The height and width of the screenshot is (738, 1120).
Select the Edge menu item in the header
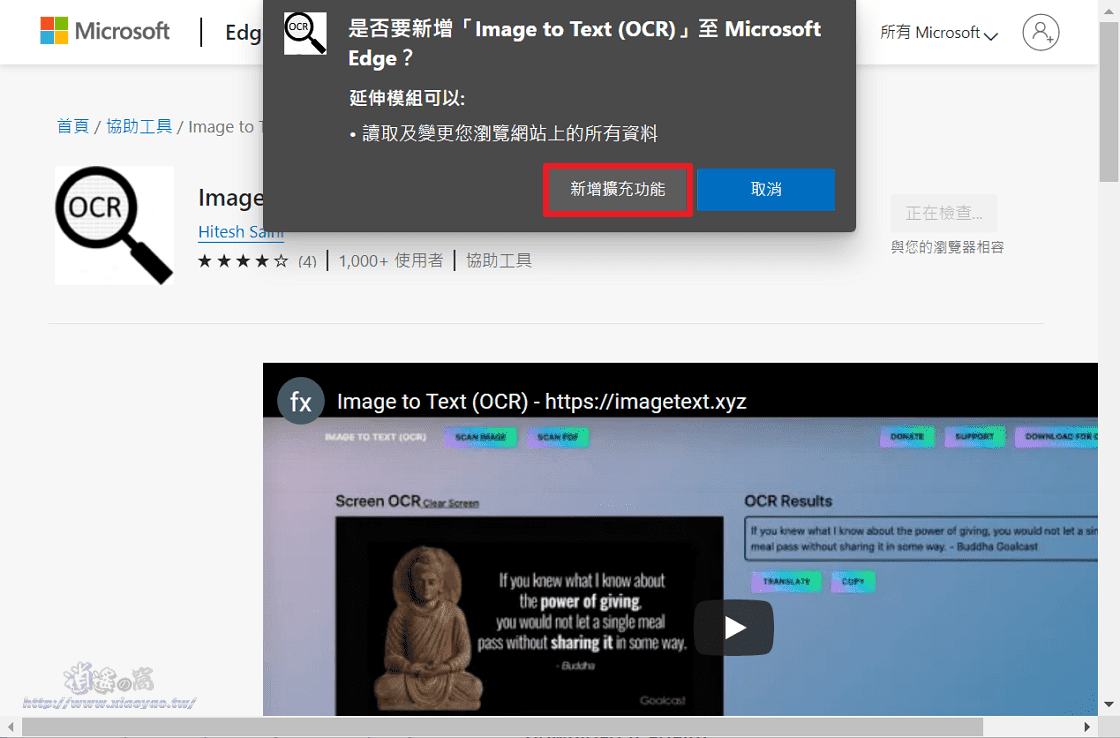point(244,32)
